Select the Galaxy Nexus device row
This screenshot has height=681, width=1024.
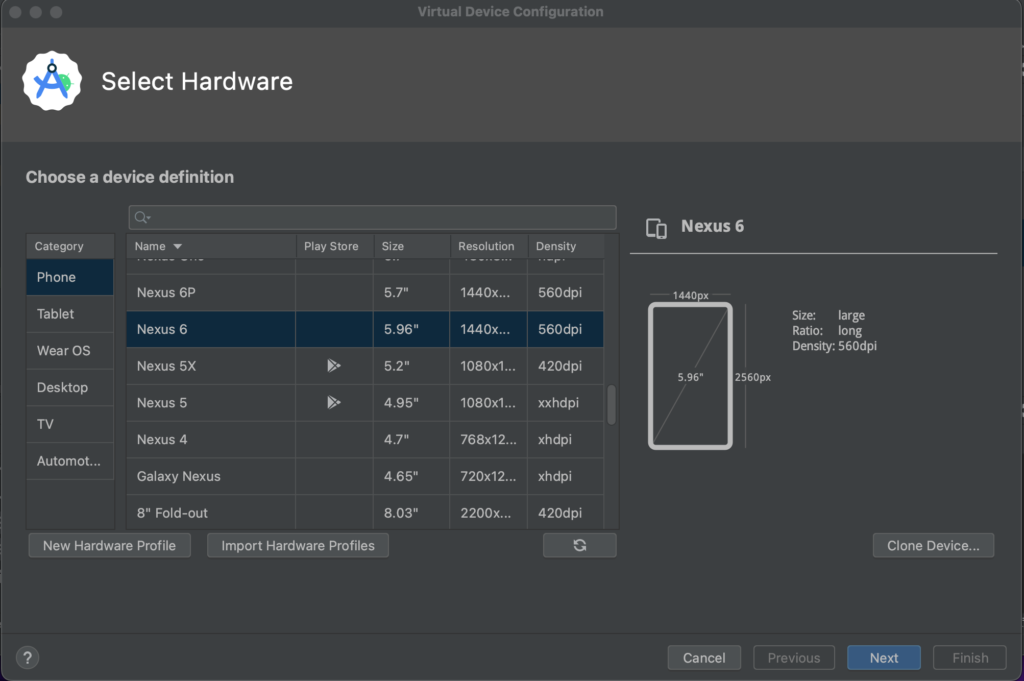[365, 476]
